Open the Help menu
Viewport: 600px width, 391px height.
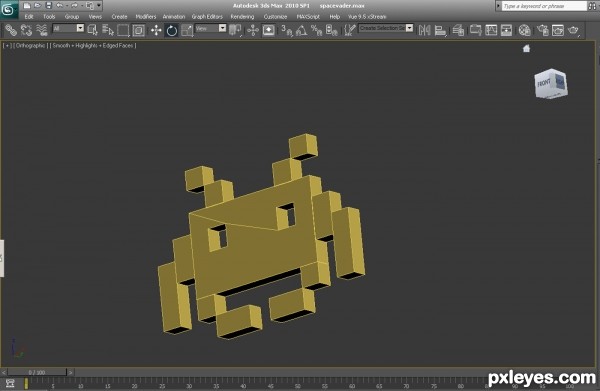click(334, 17)
